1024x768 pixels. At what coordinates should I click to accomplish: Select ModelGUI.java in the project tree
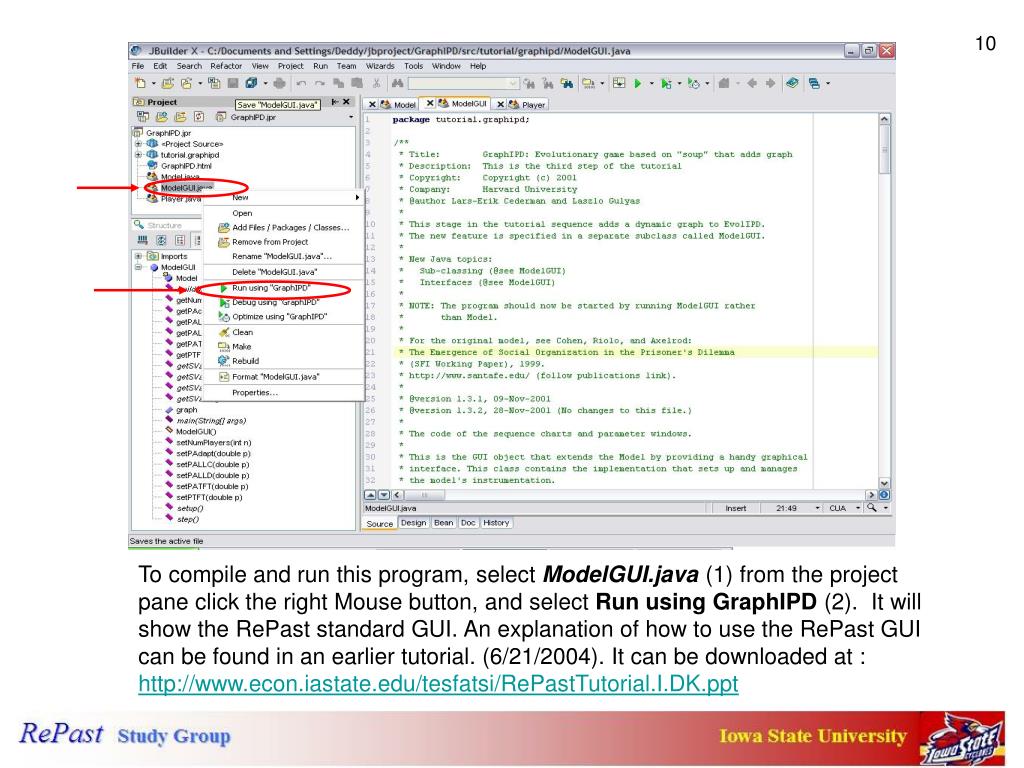pyautogui.click(x=186, y=187)
